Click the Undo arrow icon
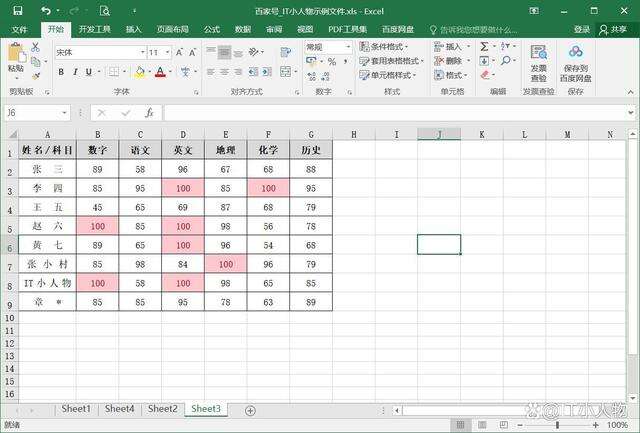Viewport: 640px width, 433px height. [46, 11]
